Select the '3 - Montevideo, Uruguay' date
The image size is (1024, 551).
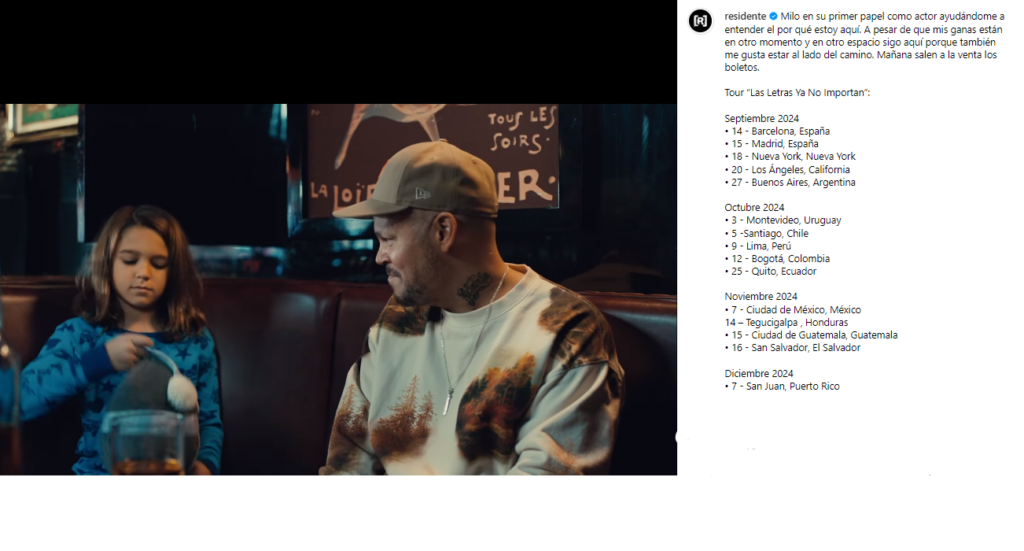tap(783, 220)
